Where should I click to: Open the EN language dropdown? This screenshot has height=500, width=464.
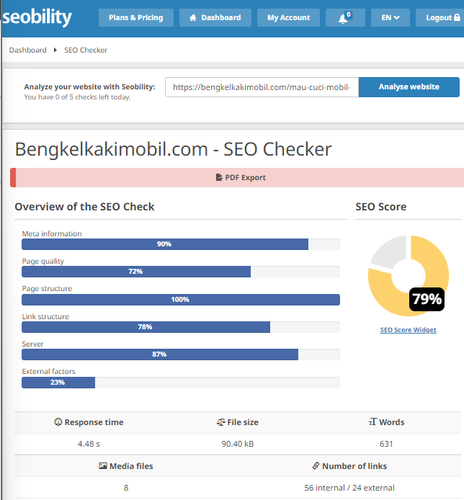click(390, 18)
